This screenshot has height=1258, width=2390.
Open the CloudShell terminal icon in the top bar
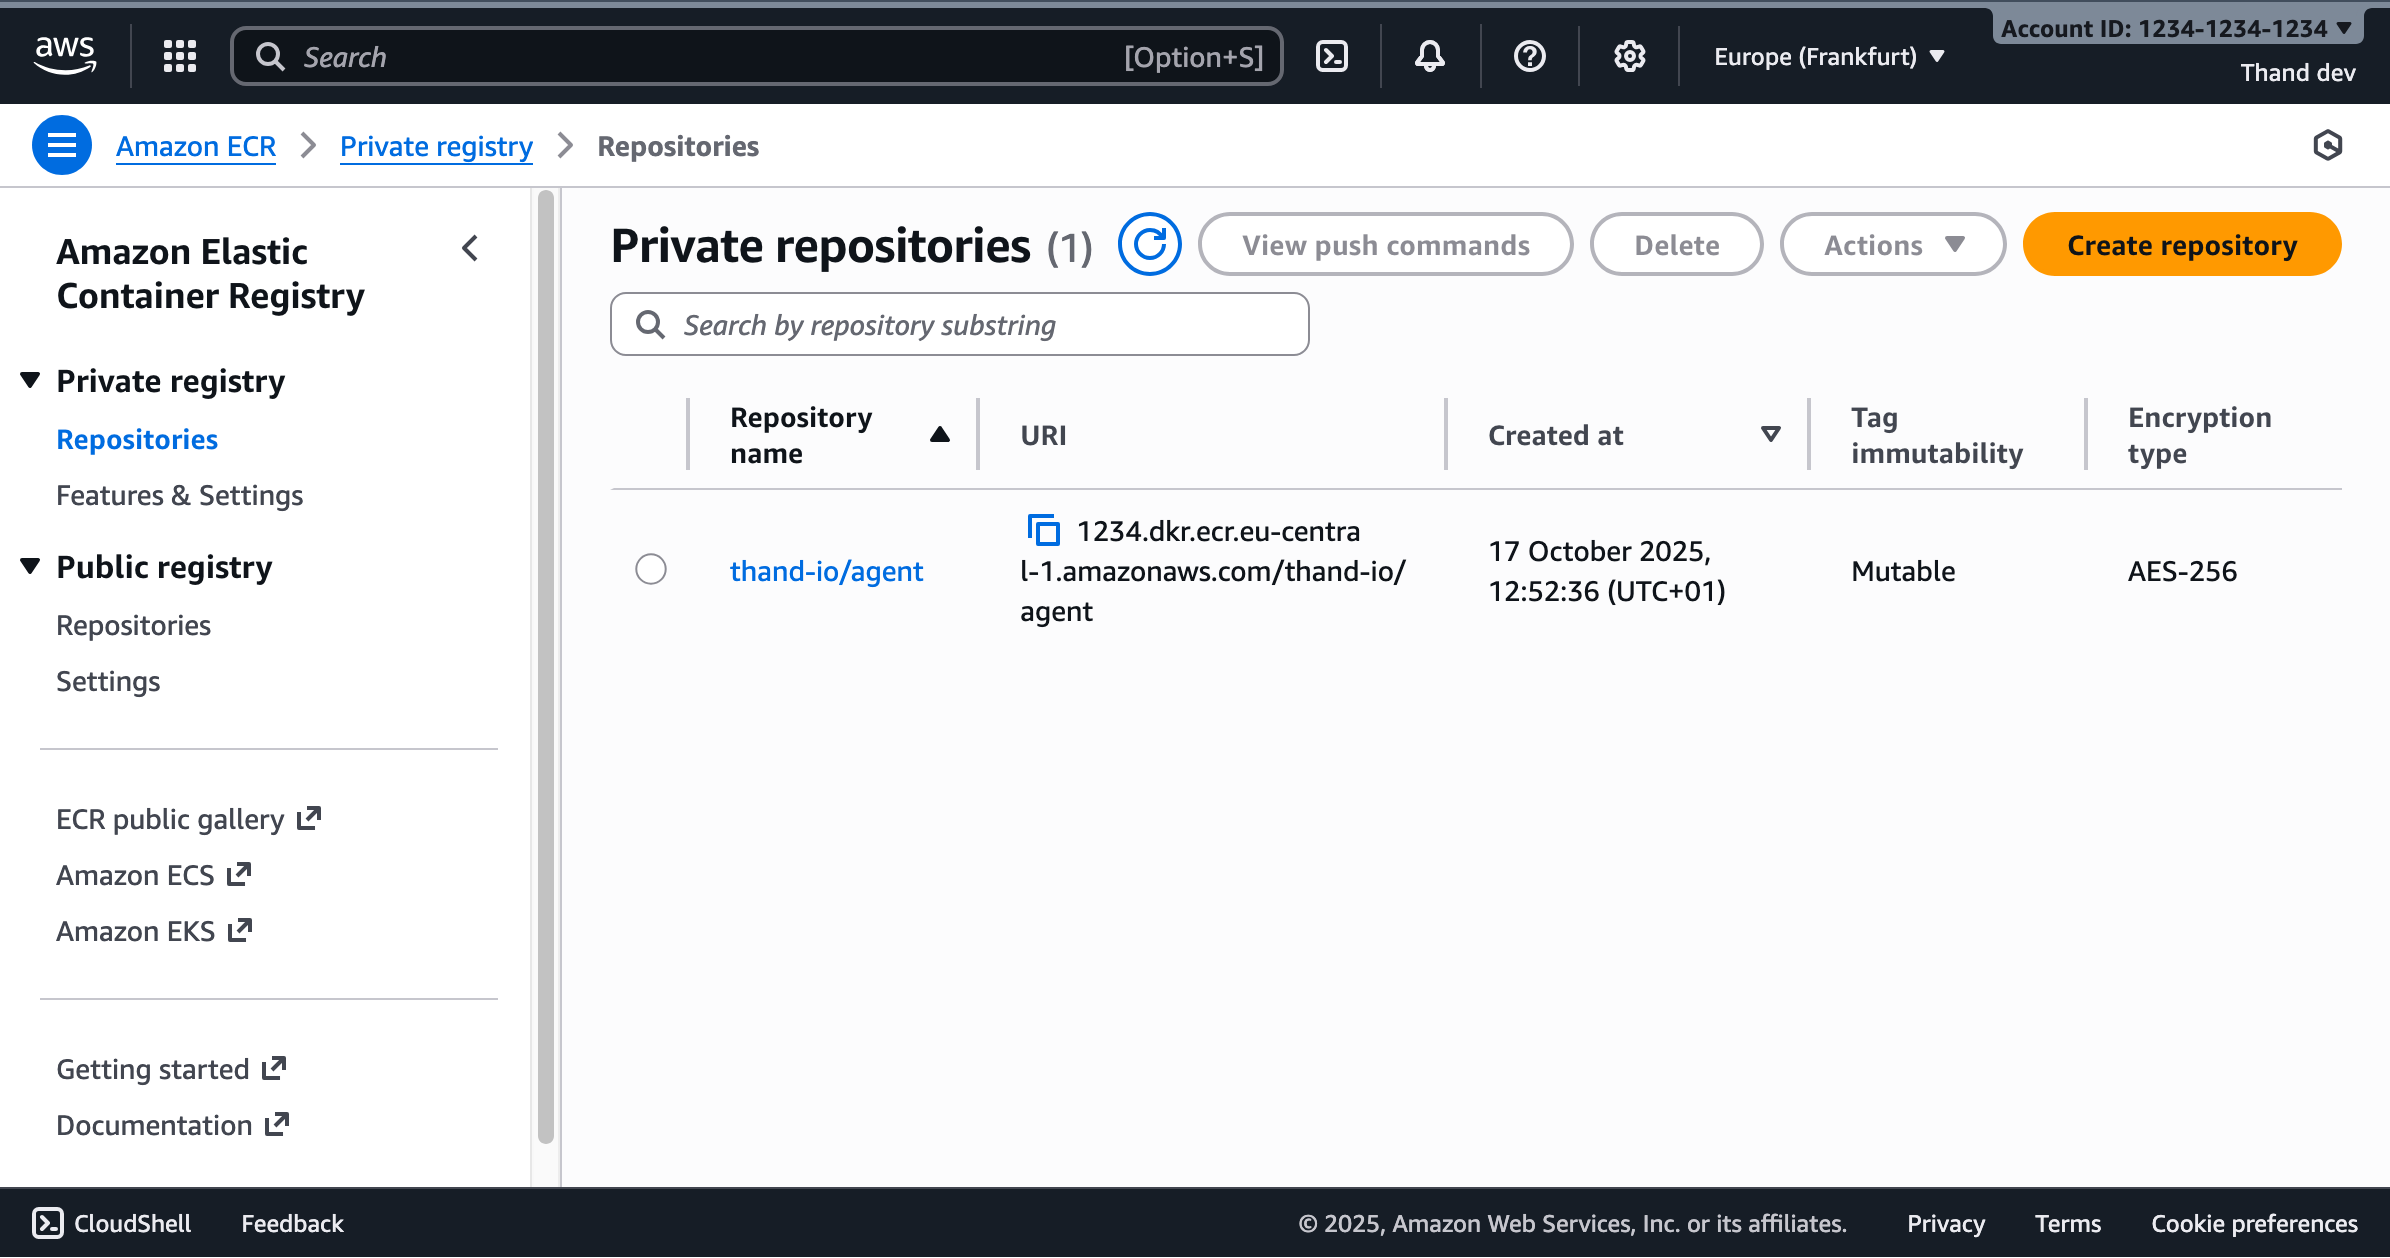pyautogui.click(x=1331, y=56)
